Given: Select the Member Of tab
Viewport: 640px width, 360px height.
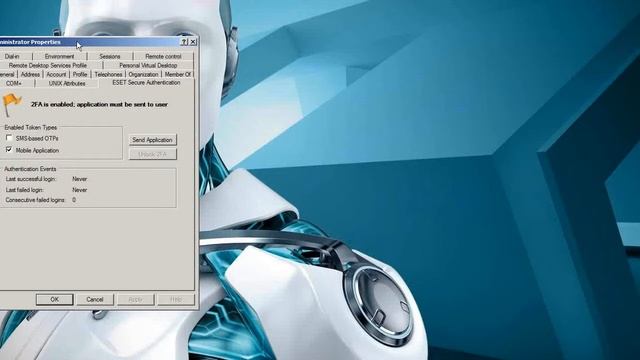Looking at the screenshot, I should pyautogui.click(x=178, y=74).
